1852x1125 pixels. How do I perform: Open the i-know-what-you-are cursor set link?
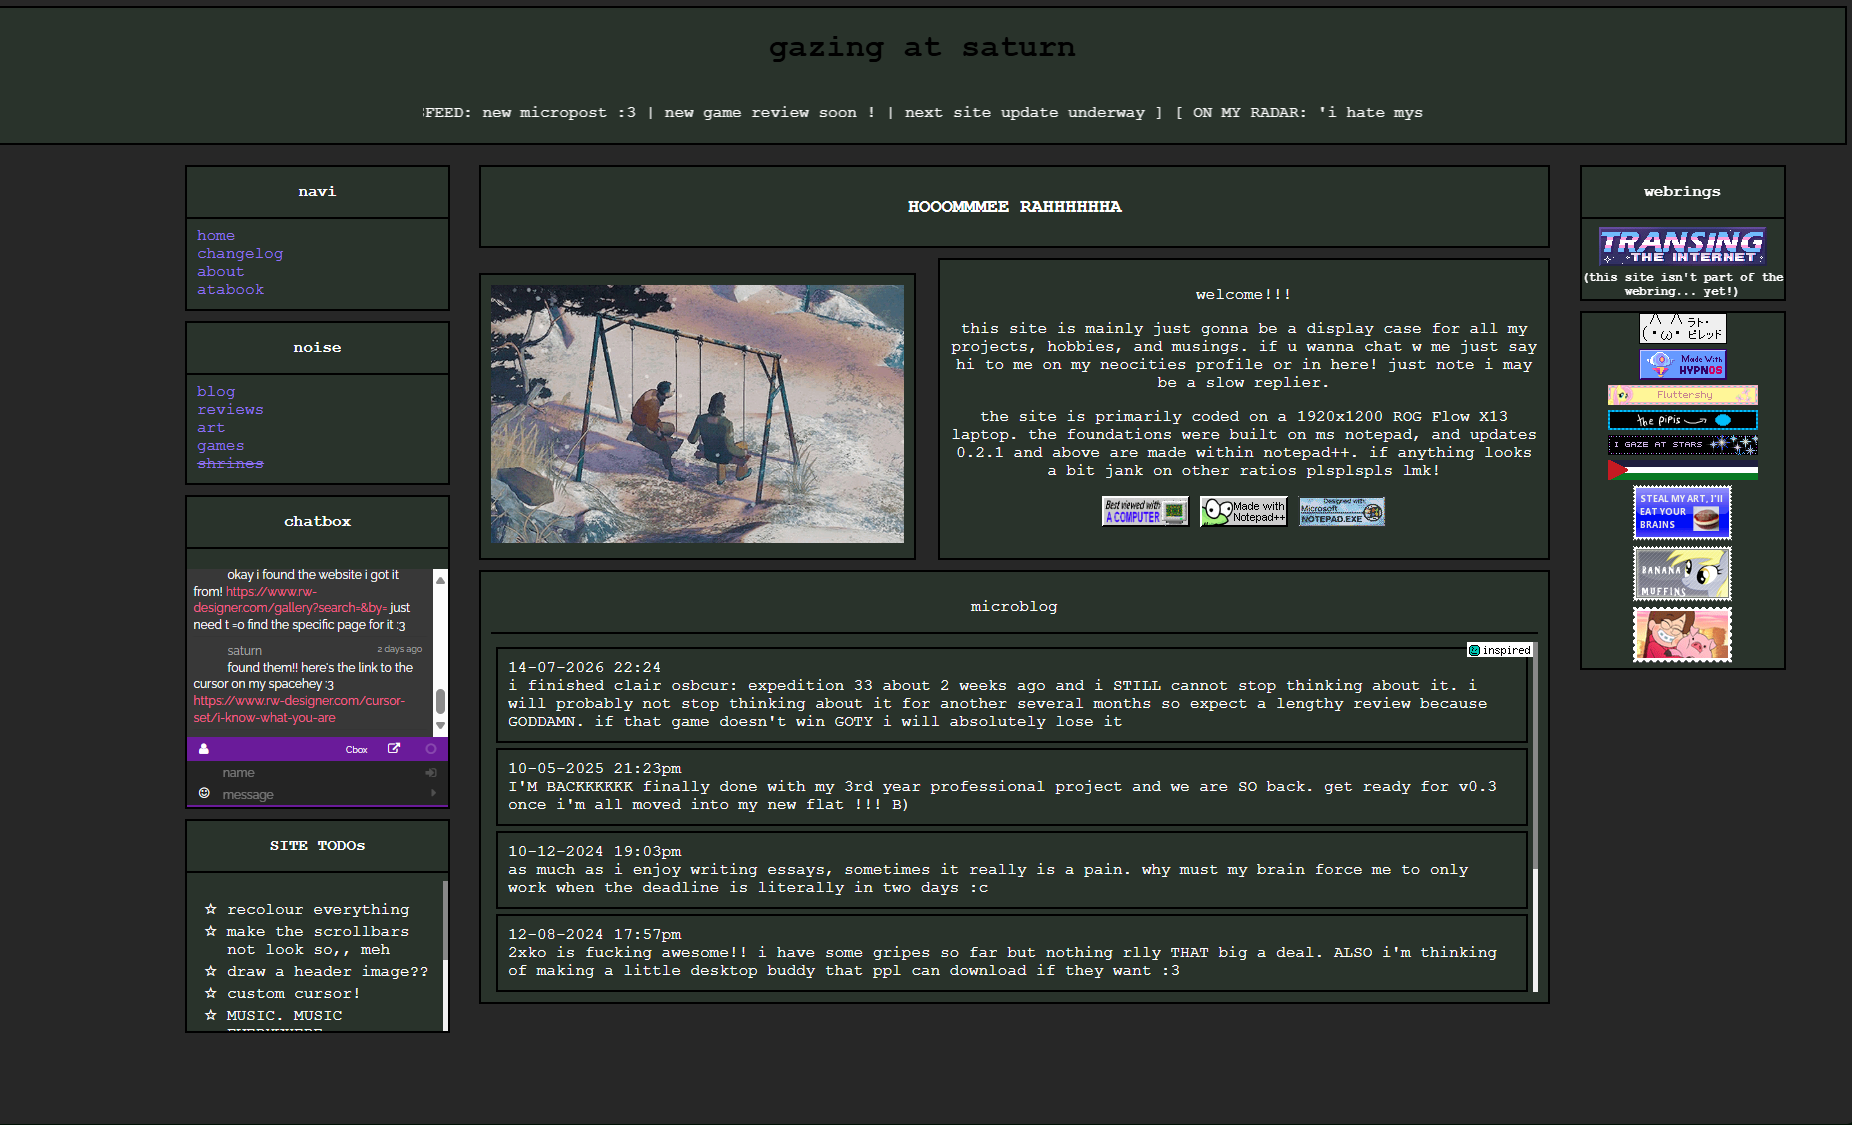point(299,709)
